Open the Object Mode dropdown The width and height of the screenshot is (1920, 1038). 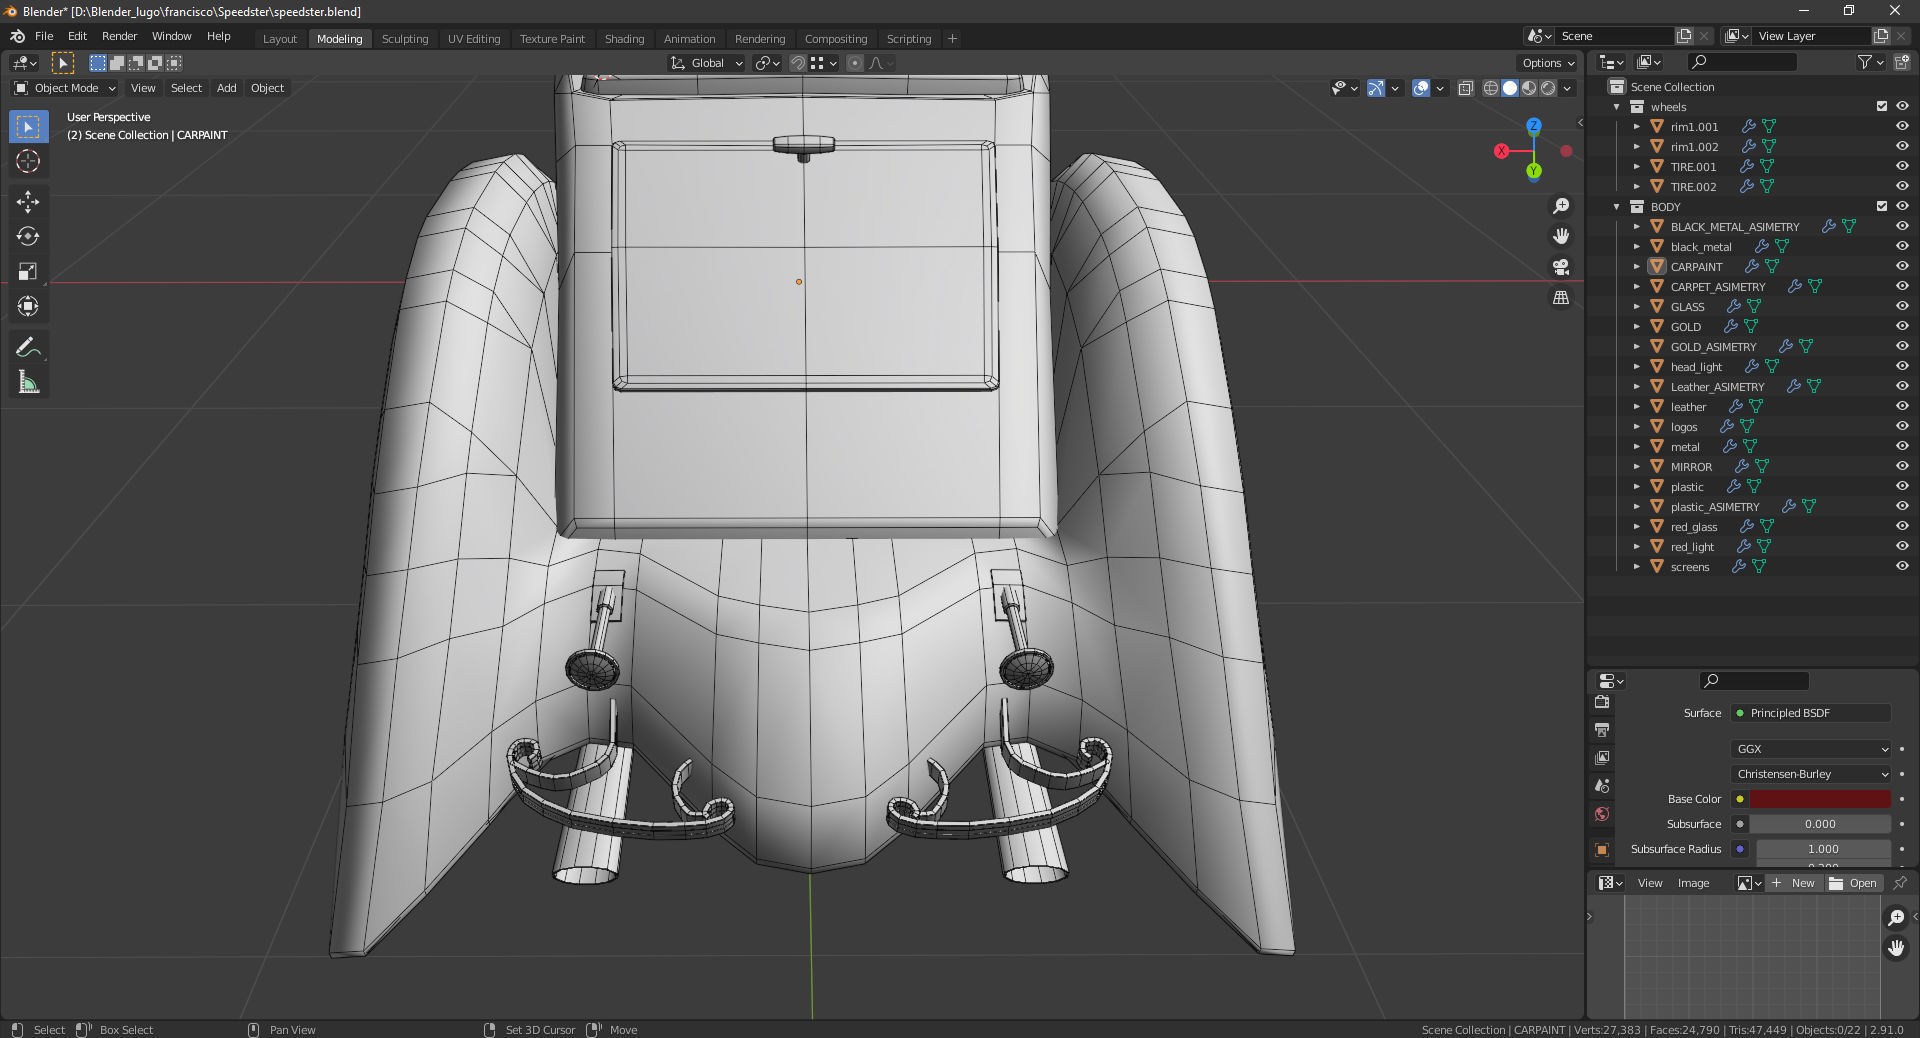(65, 88)
